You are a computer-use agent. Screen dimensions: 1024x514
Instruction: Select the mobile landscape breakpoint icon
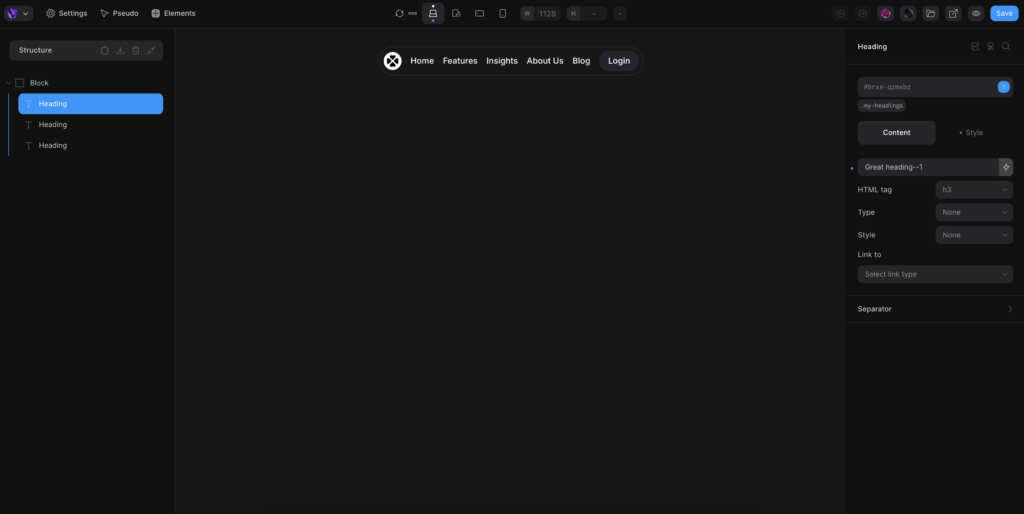point(479,13)
